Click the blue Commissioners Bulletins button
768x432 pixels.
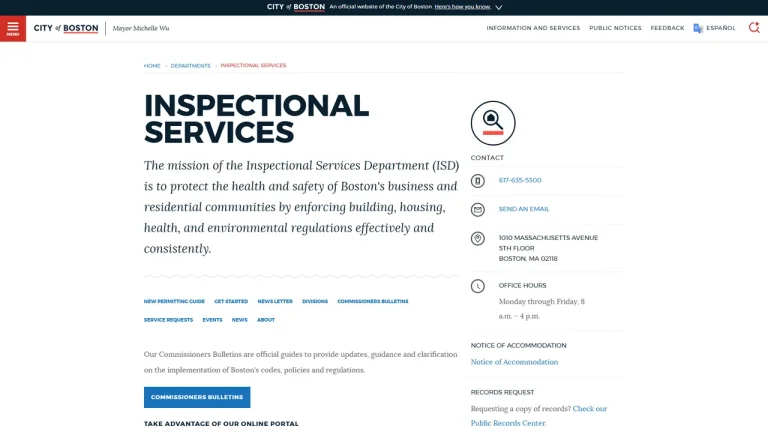tap(197, 397)
